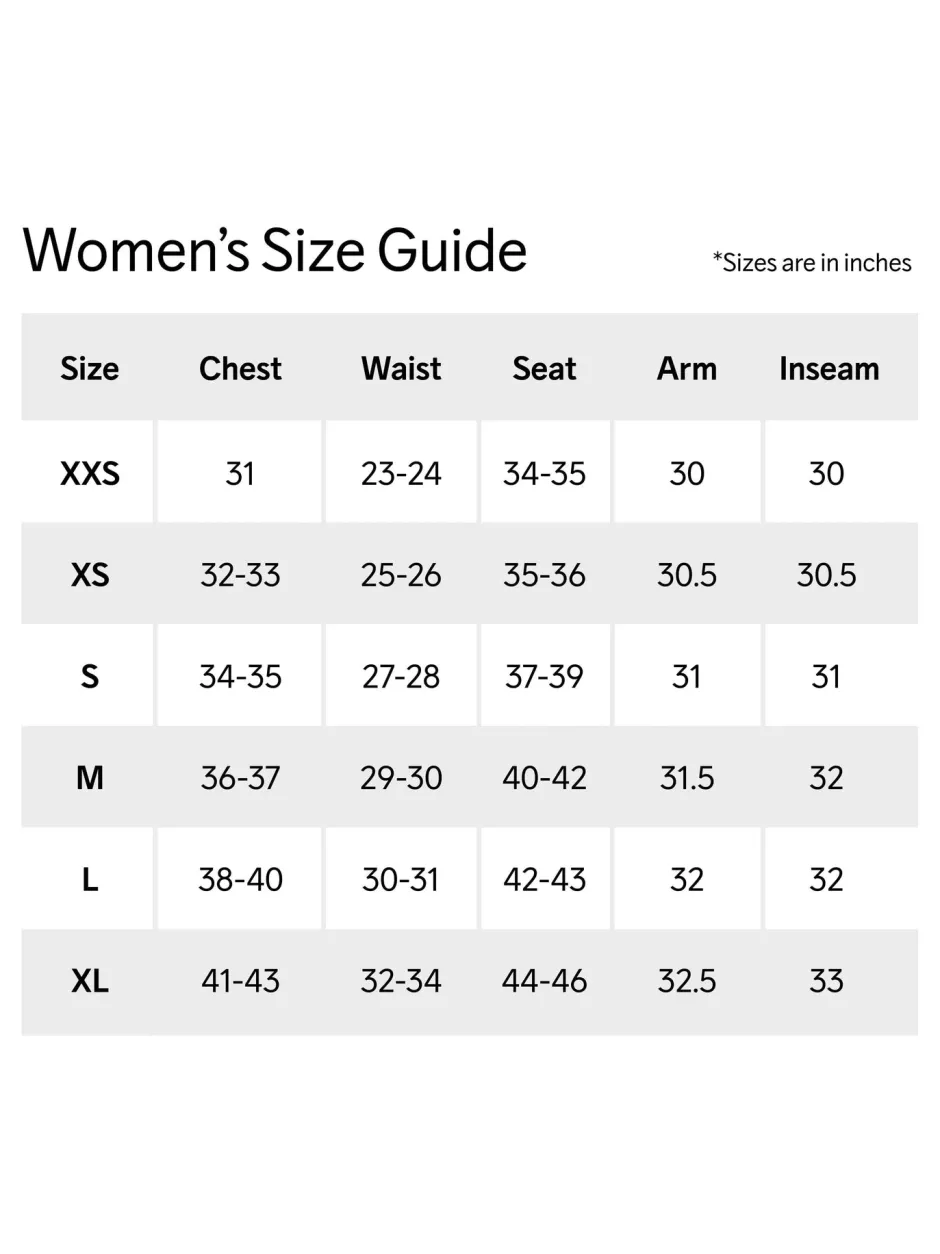Screen dimensions: 940x1254
Task: Select the Size column header
Action: [89, 368]
